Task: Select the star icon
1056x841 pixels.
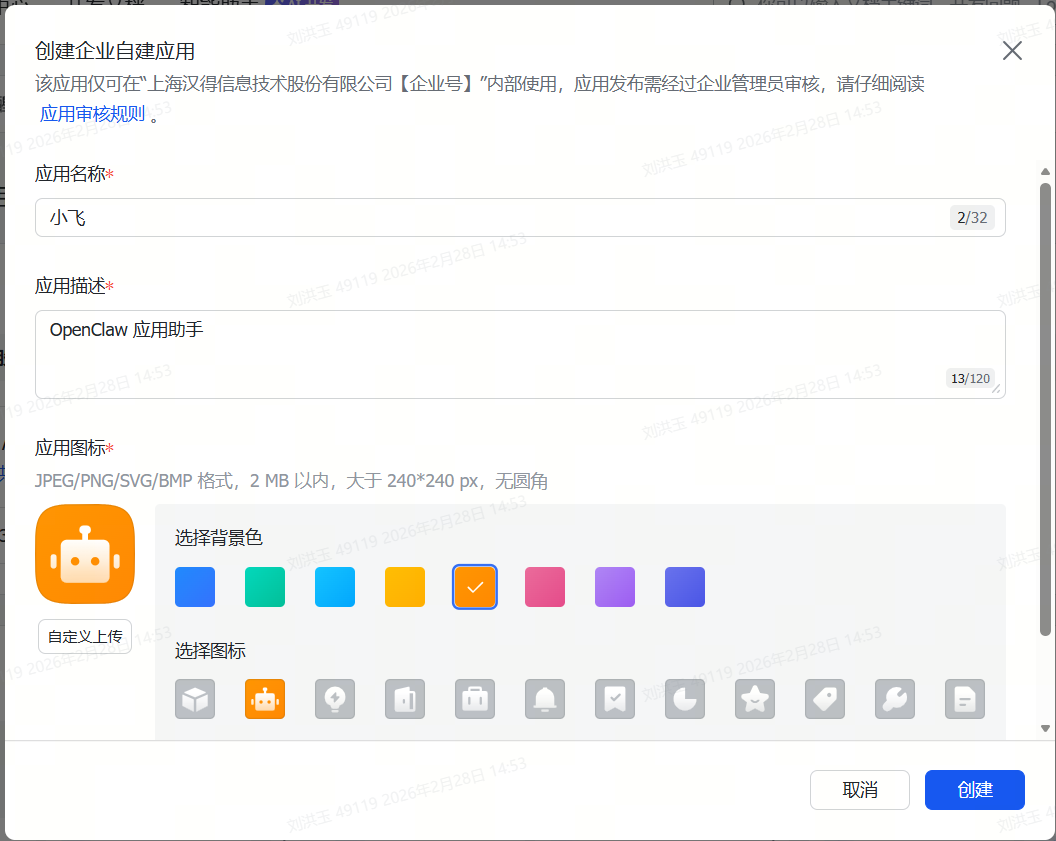Action: 755,699
